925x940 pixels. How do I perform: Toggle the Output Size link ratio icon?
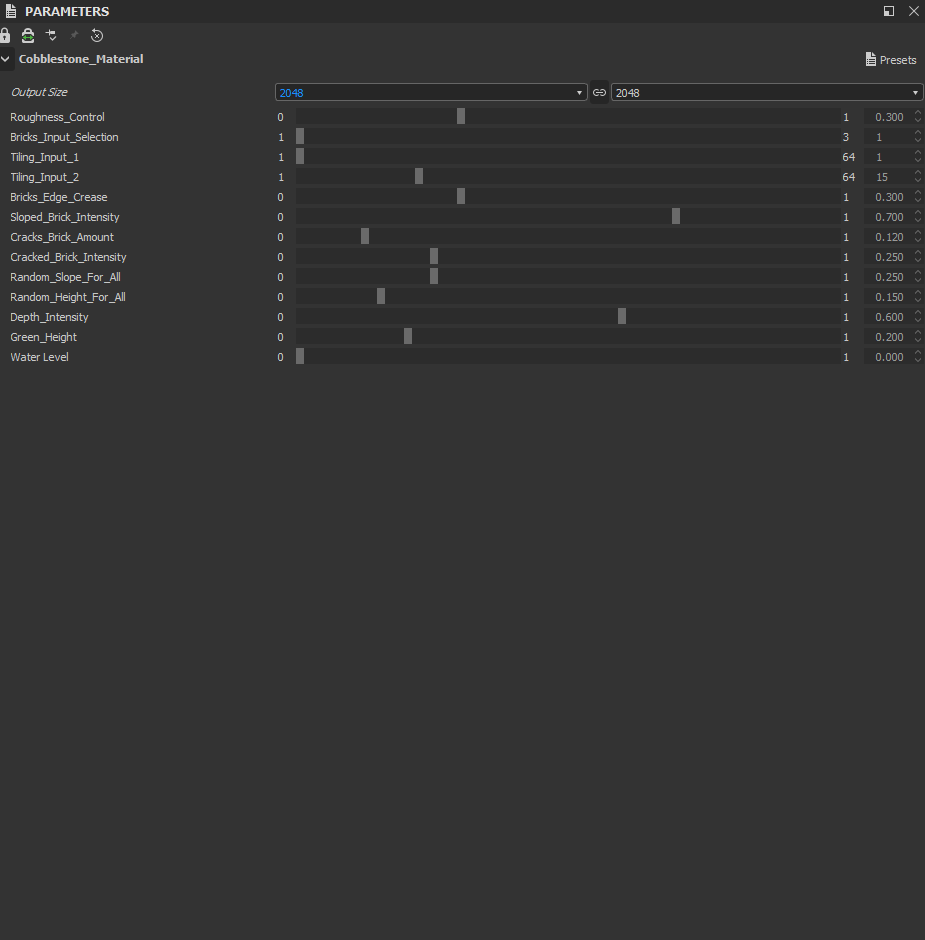tap(599, 92)
